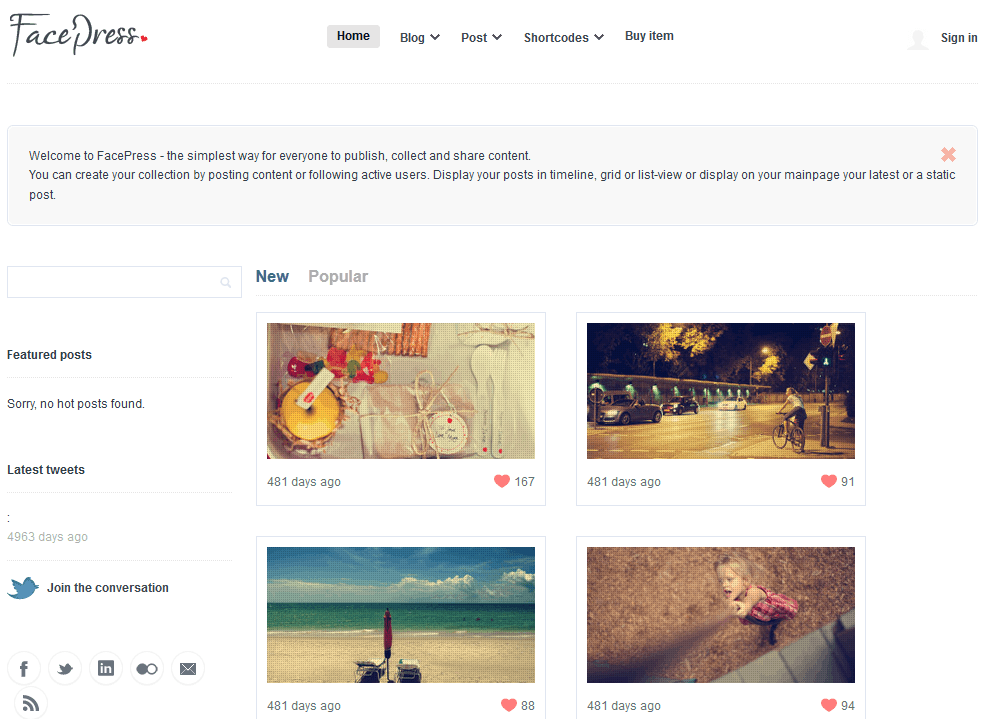Screen dimensions: 995x719
Task: Click the user avatar icon beside Sign in
Action: (918, 39)
